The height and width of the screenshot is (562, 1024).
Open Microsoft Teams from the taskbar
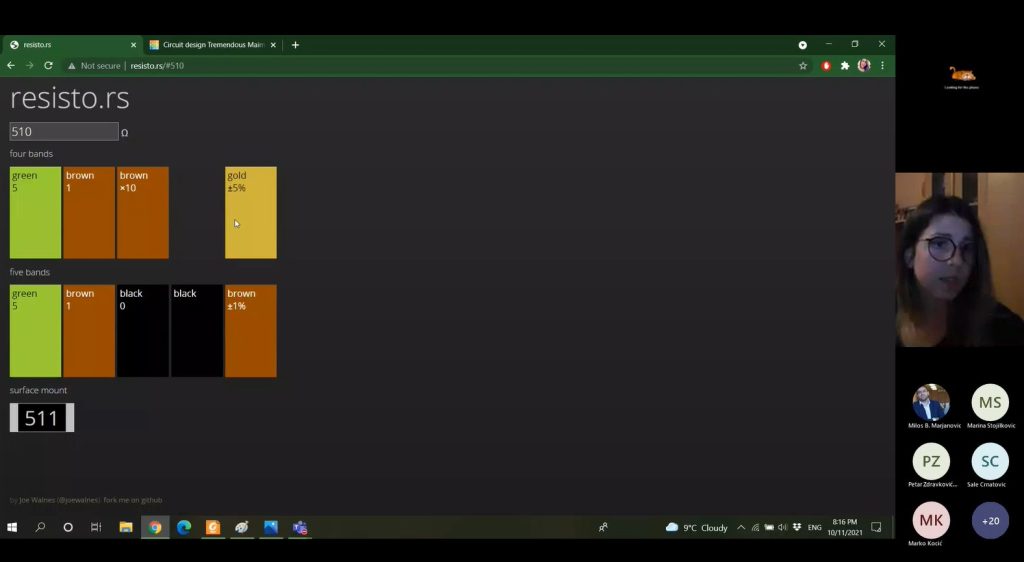coord(300,527)
